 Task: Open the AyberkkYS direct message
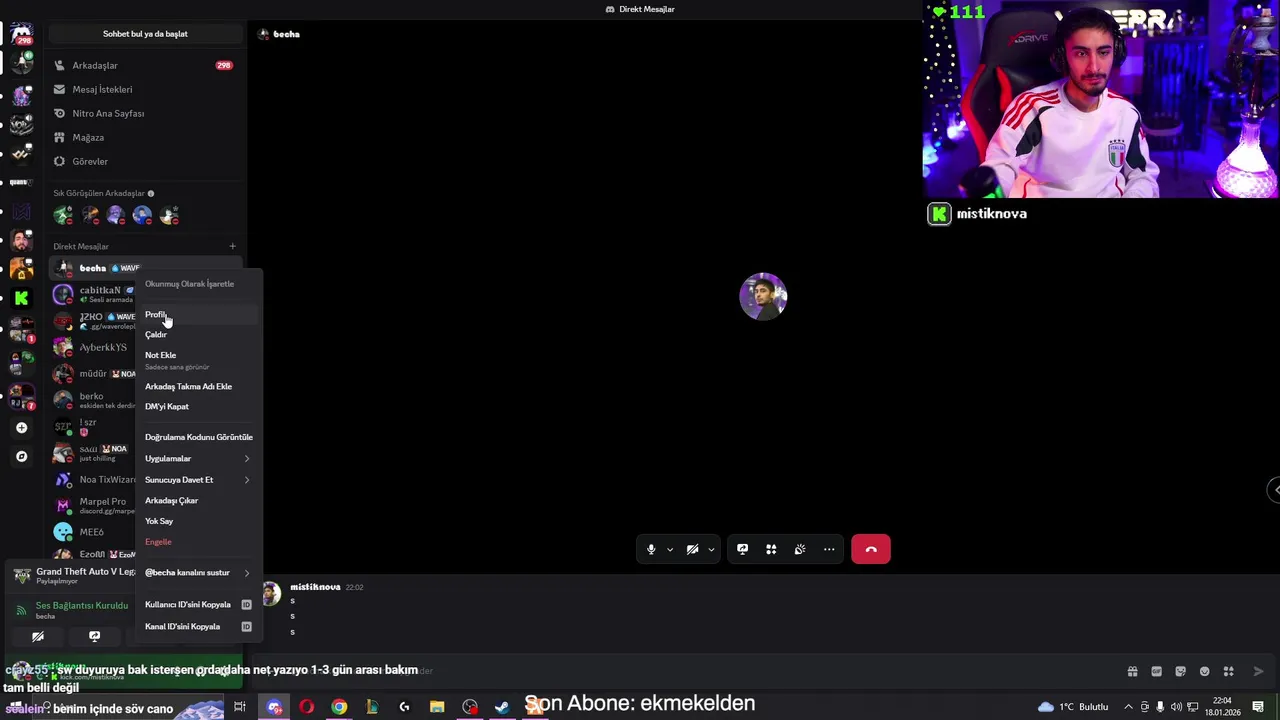click(x=93, y=347)
